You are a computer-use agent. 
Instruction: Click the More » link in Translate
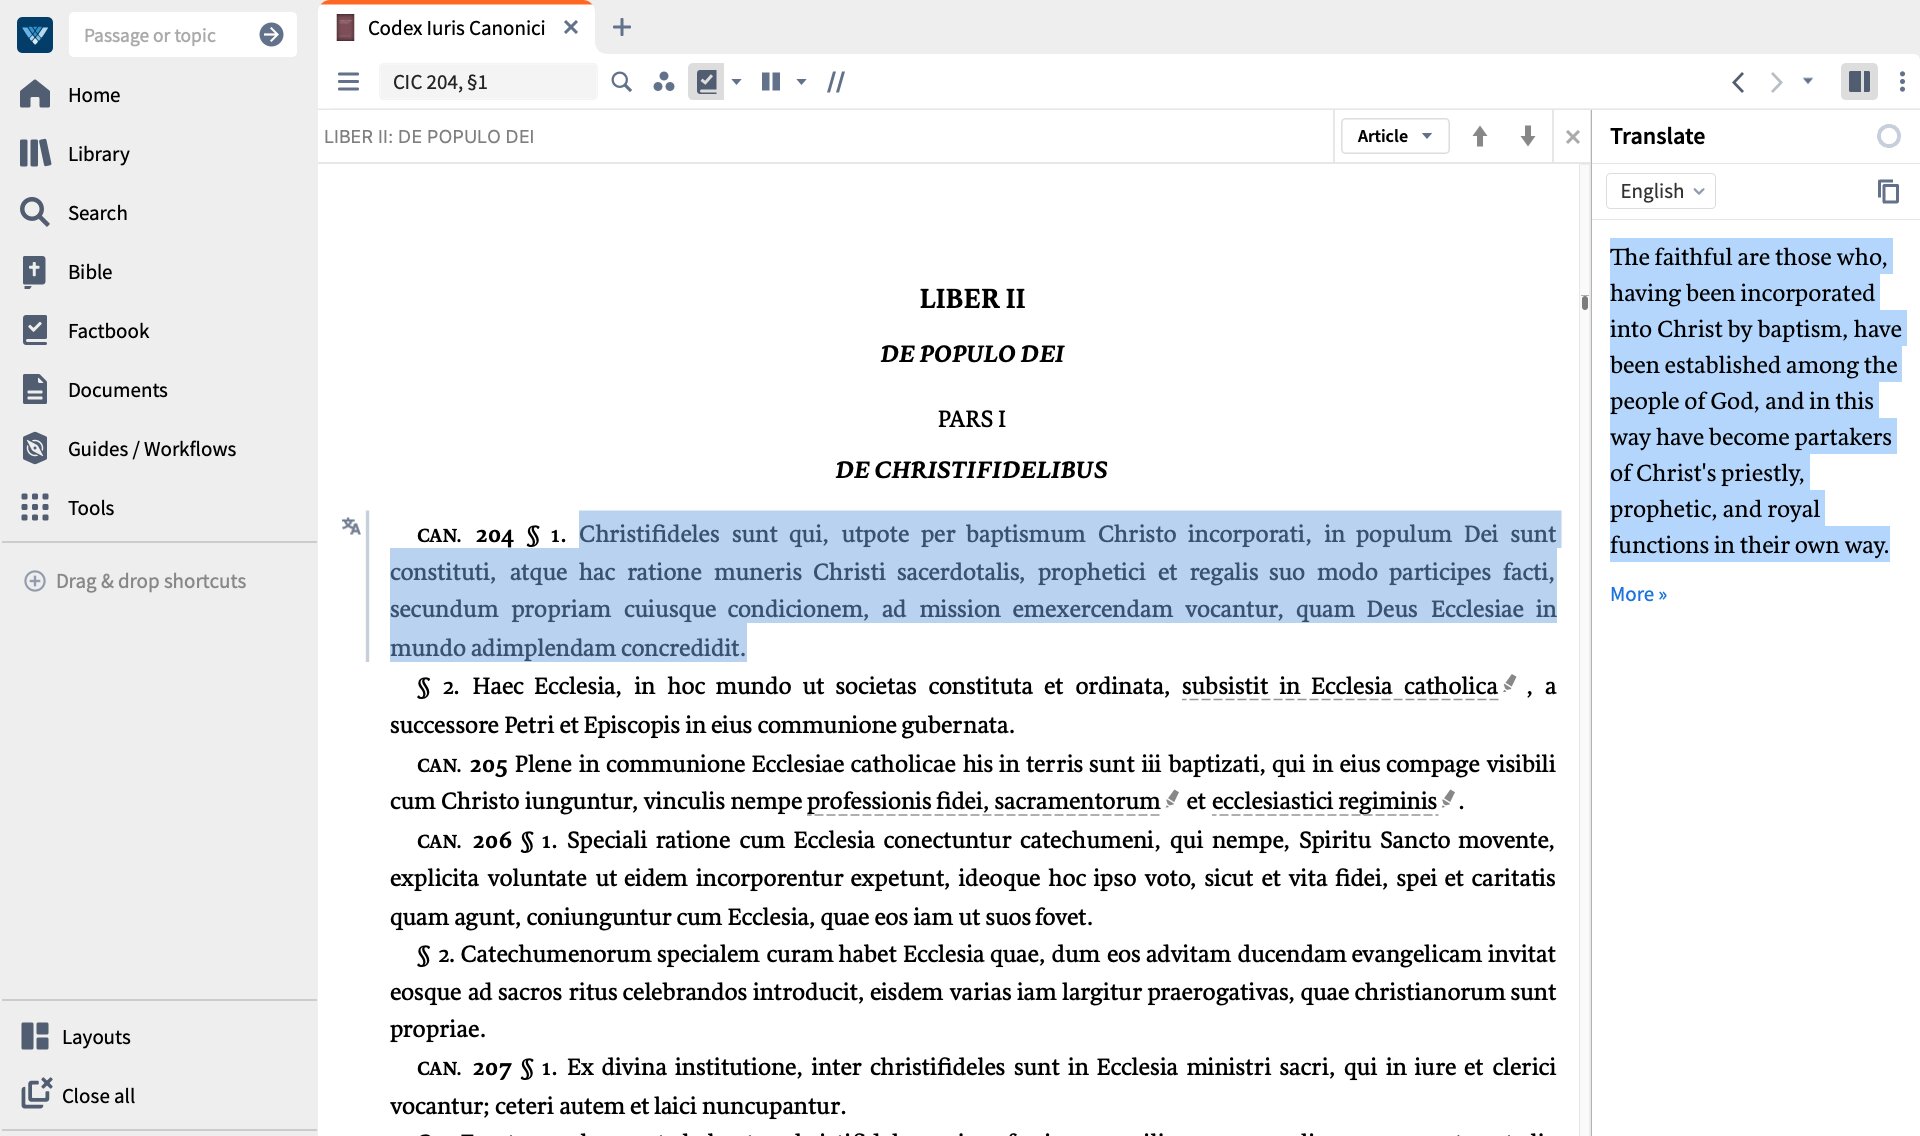1638,594
